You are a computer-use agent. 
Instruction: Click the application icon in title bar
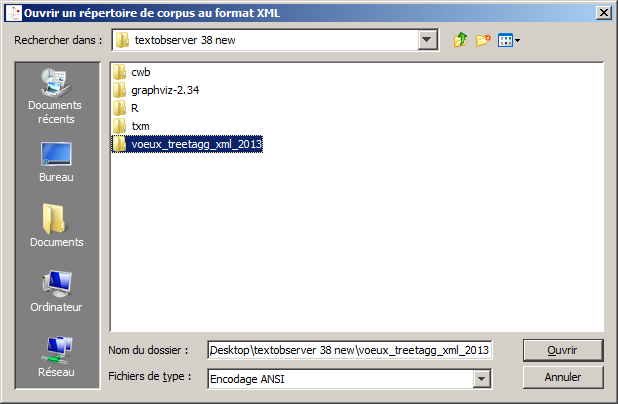pyautogui.click(x=14, y=13)
